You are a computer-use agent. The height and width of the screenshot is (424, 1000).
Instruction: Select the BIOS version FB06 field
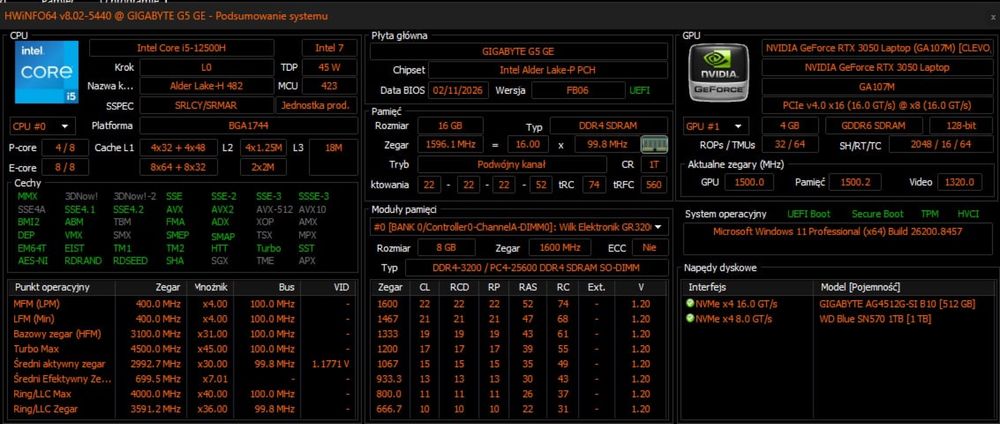click(x=578, y=91)
